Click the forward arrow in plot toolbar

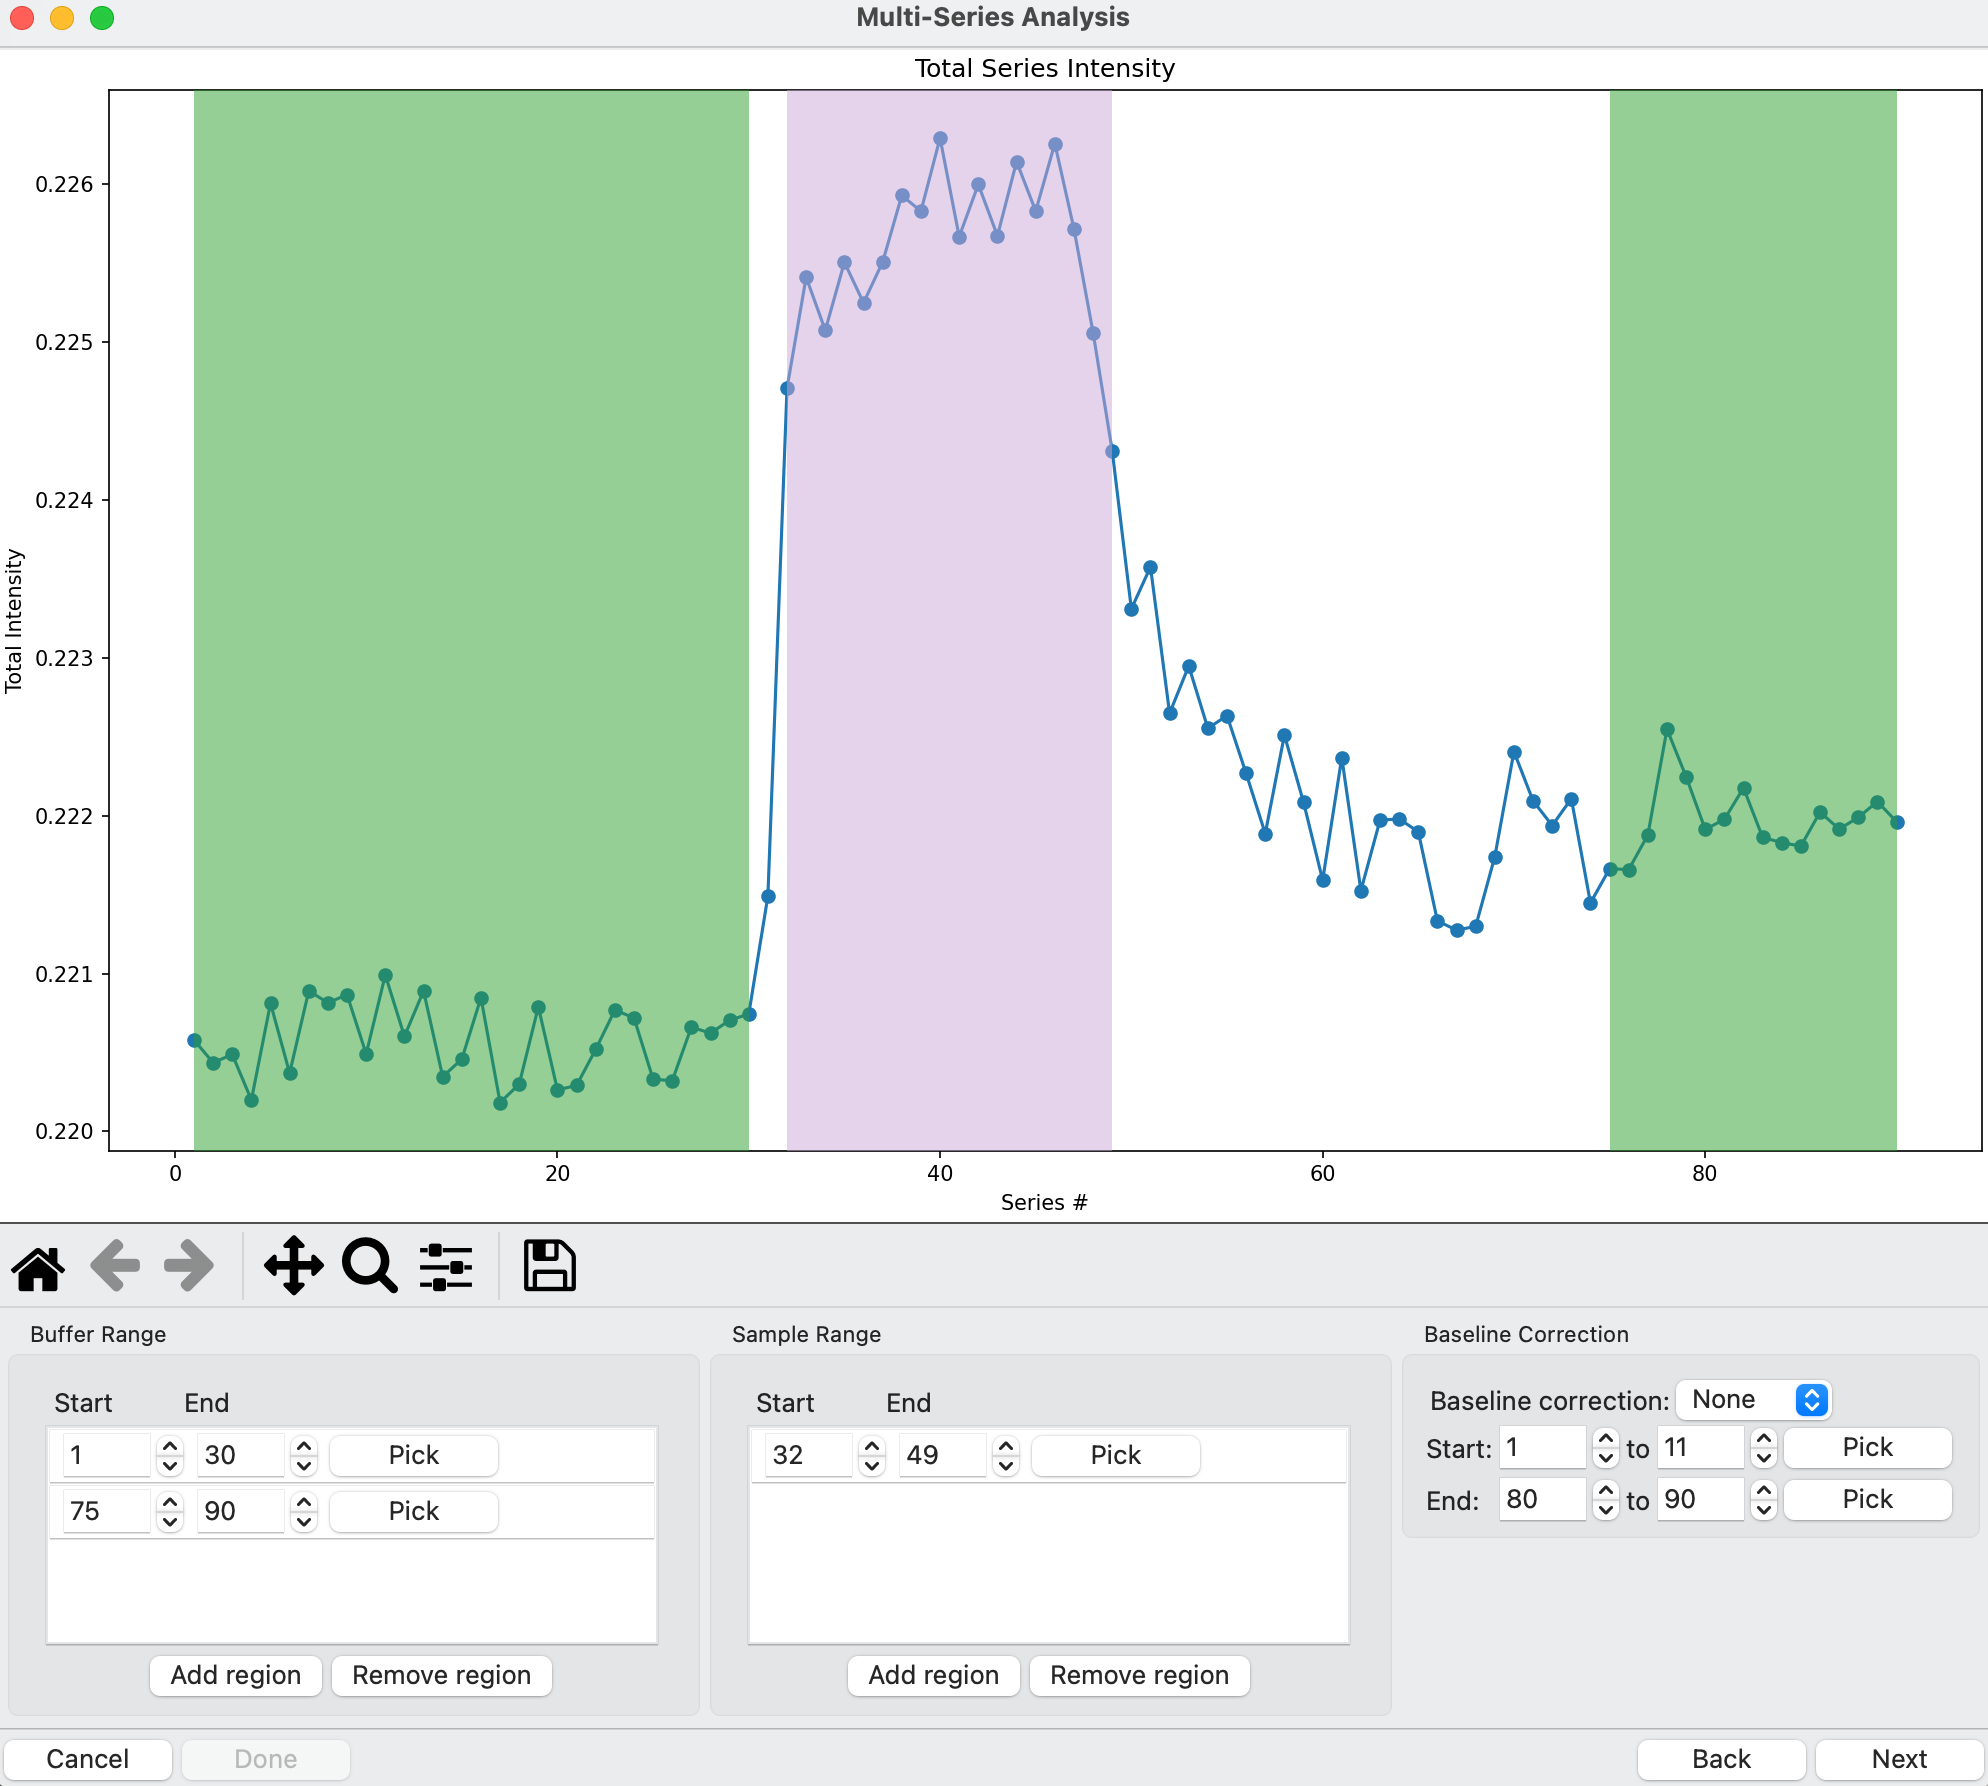(189, 1267)
